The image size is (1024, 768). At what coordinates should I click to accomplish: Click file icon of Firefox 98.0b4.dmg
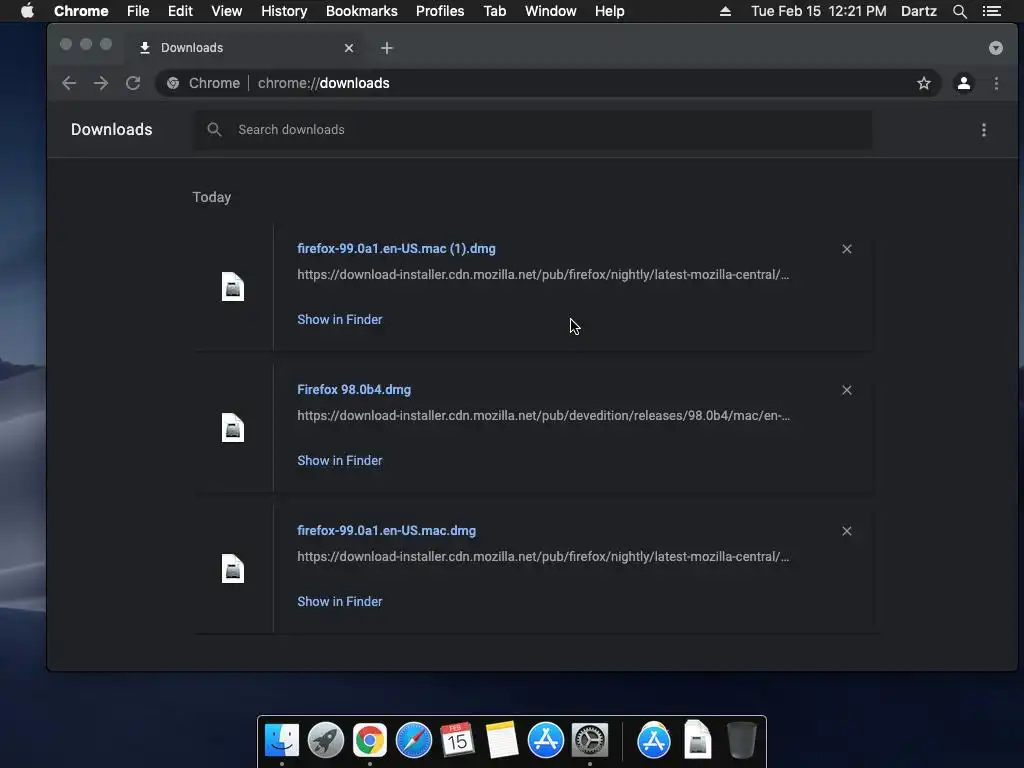[x=232, y=428]
